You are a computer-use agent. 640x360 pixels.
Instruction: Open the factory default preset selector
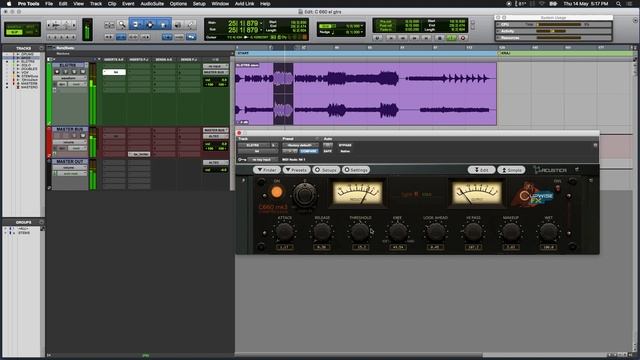point(300,145)
